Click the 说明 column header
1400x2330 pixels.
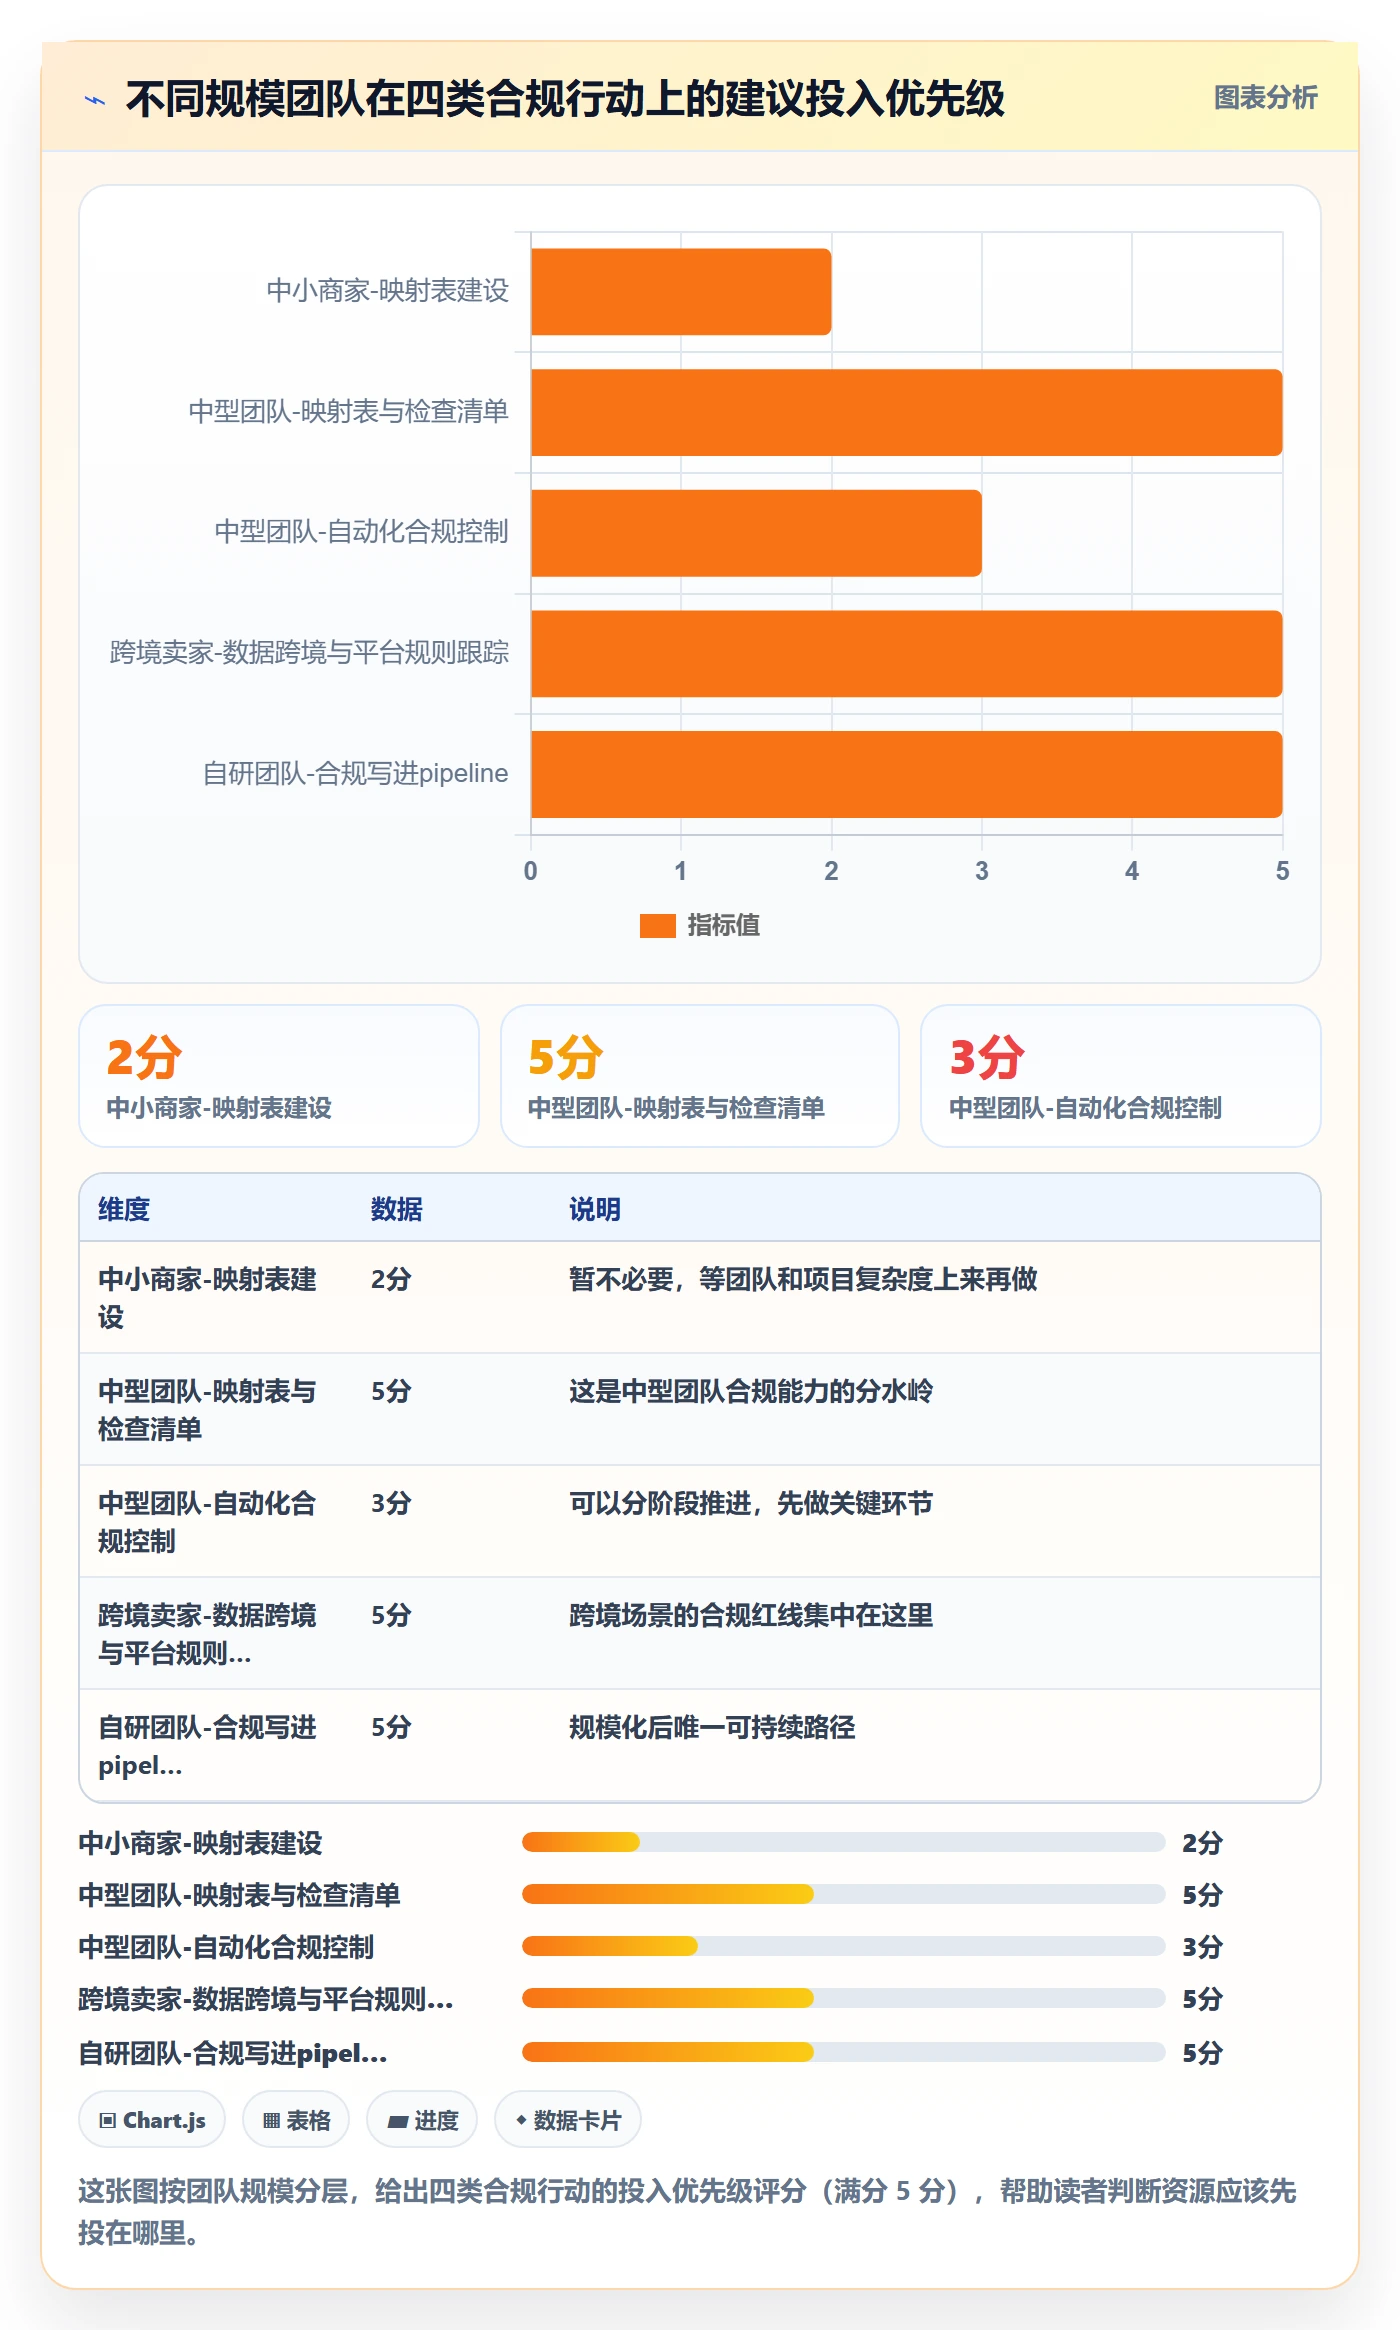tap(595, 1209)
